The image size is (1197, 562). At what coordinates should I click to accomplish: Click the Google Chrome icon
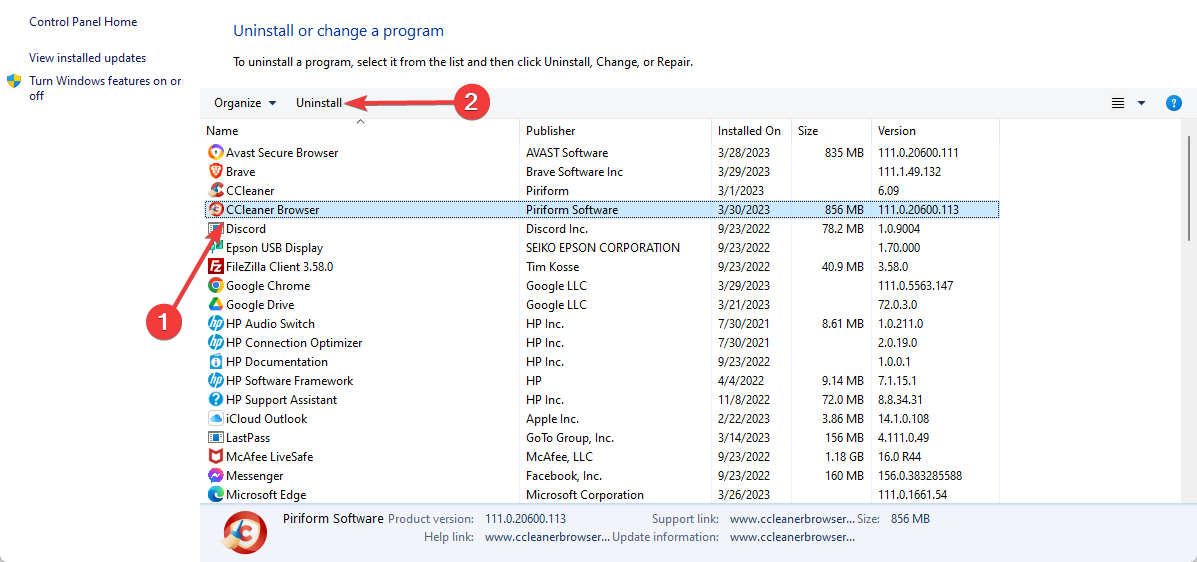click(x=215, y=286)
